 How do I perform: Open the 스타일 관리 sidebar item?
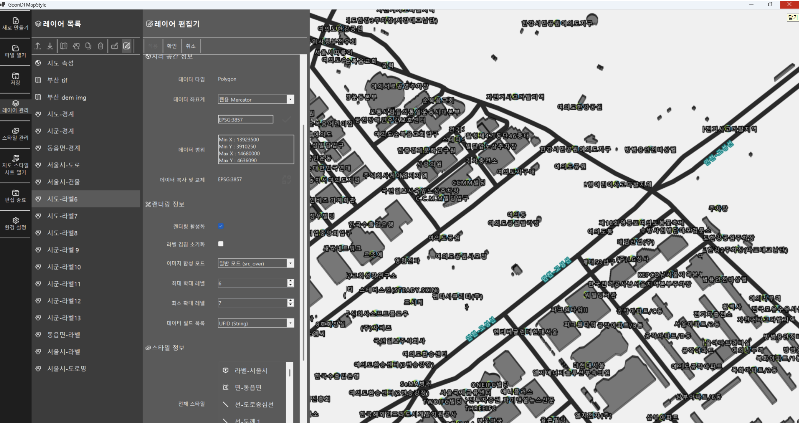(x=15, y=134)
